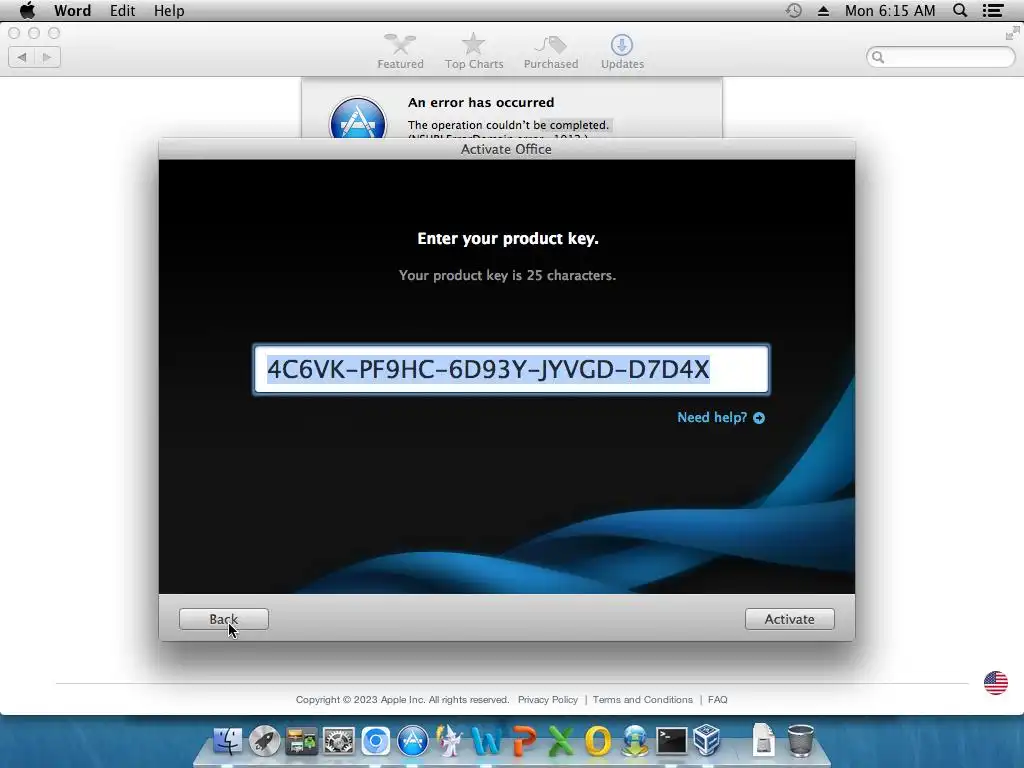Open the Trash in the Dock
The image size is (1024, 768).
(x=801, y=741)
